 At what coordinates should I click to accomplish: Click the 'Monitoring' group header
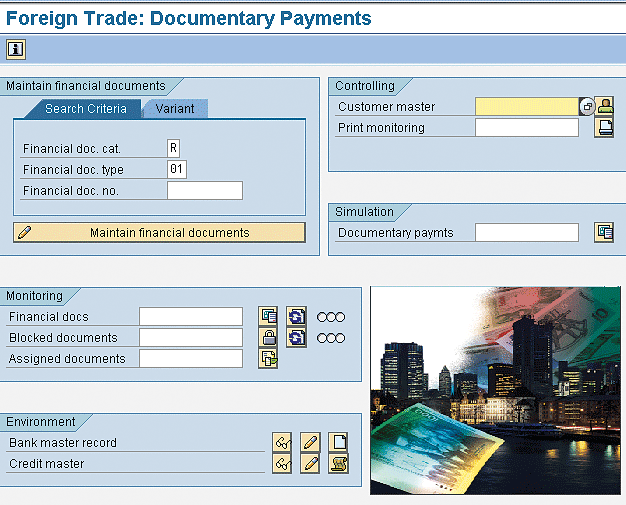(35, 296)
